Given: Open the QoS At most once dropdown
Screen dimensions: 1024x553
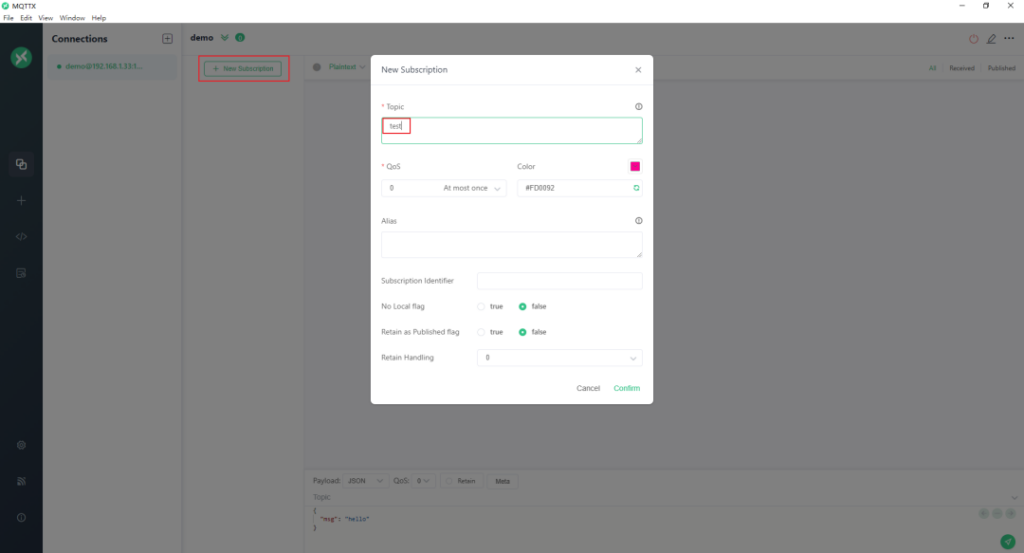Looking at the screenshot, I should coord(443,188).
